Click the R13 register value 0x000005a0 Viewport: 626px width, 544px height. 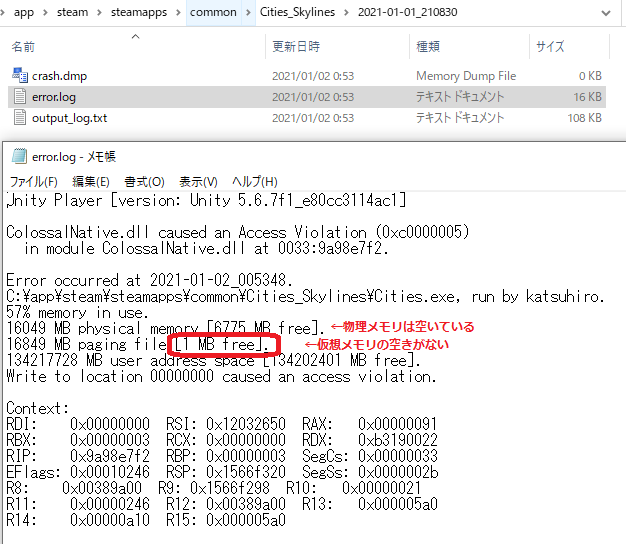coord(398,504)
